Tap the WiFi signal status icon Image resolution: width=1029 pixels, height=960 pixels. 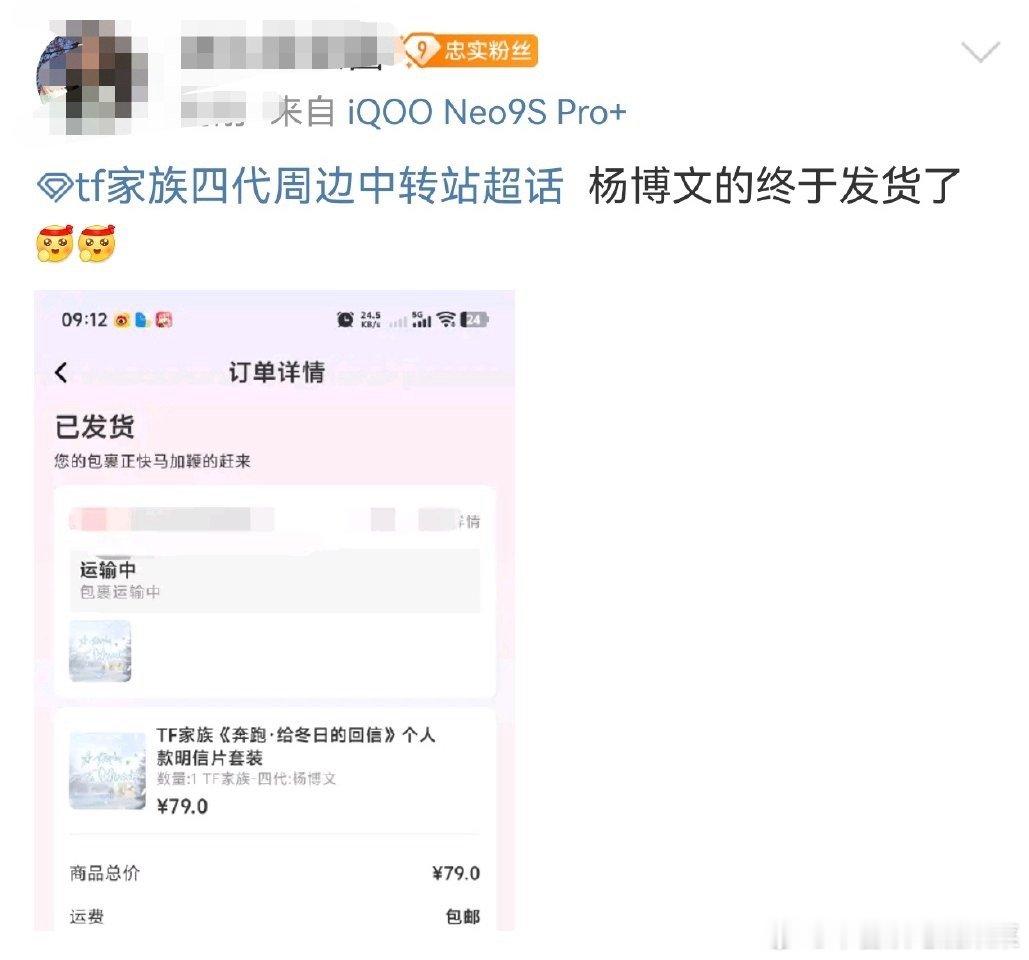(x=446, y=320)
